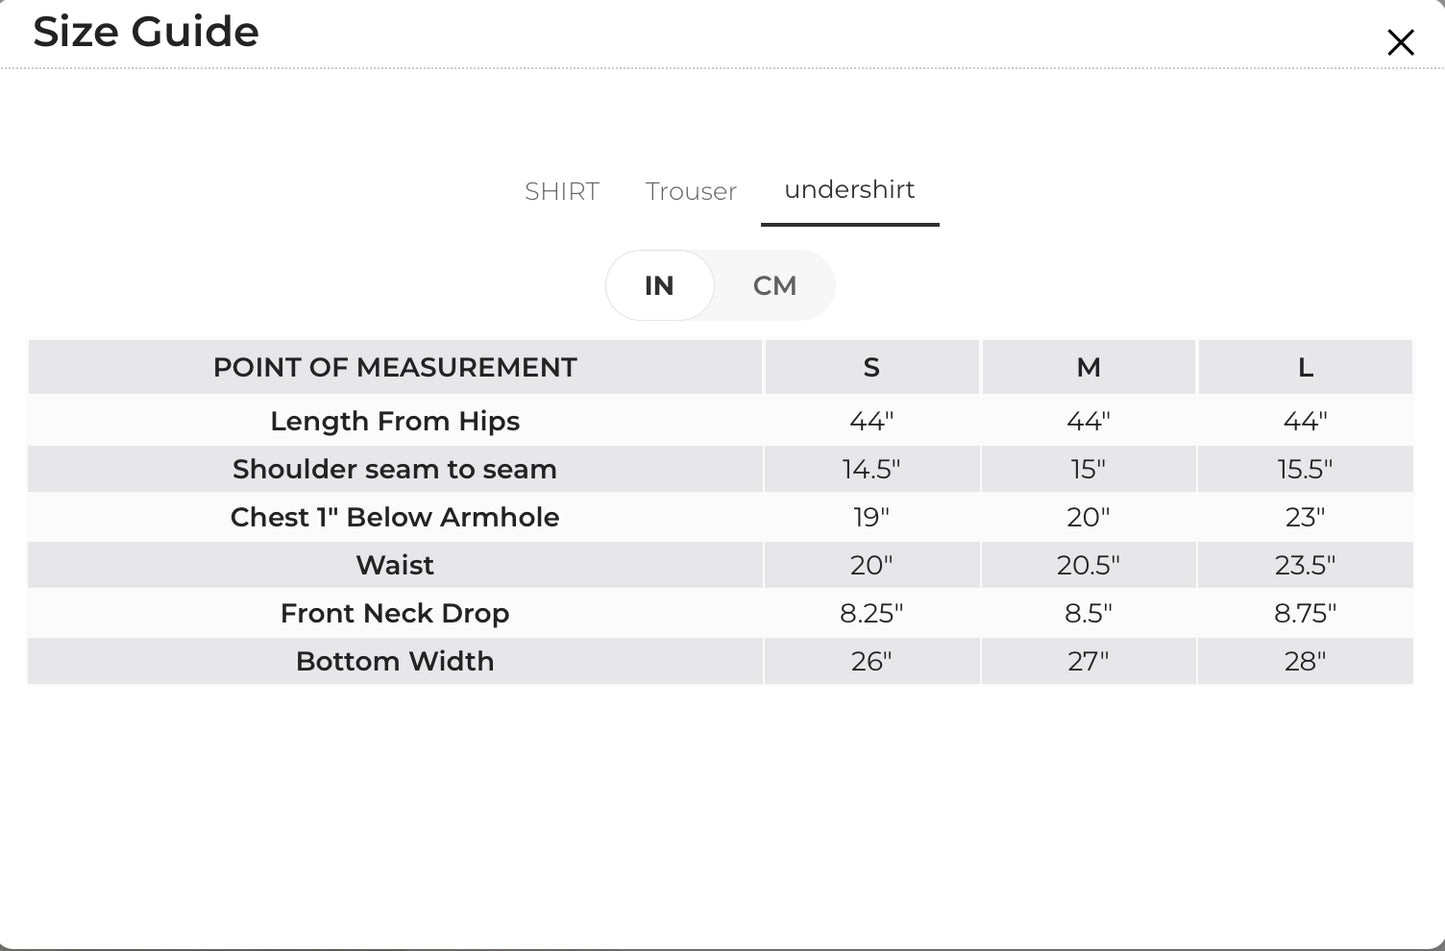Select the IN unit option

pyautogui.click(x=659, y=286)
